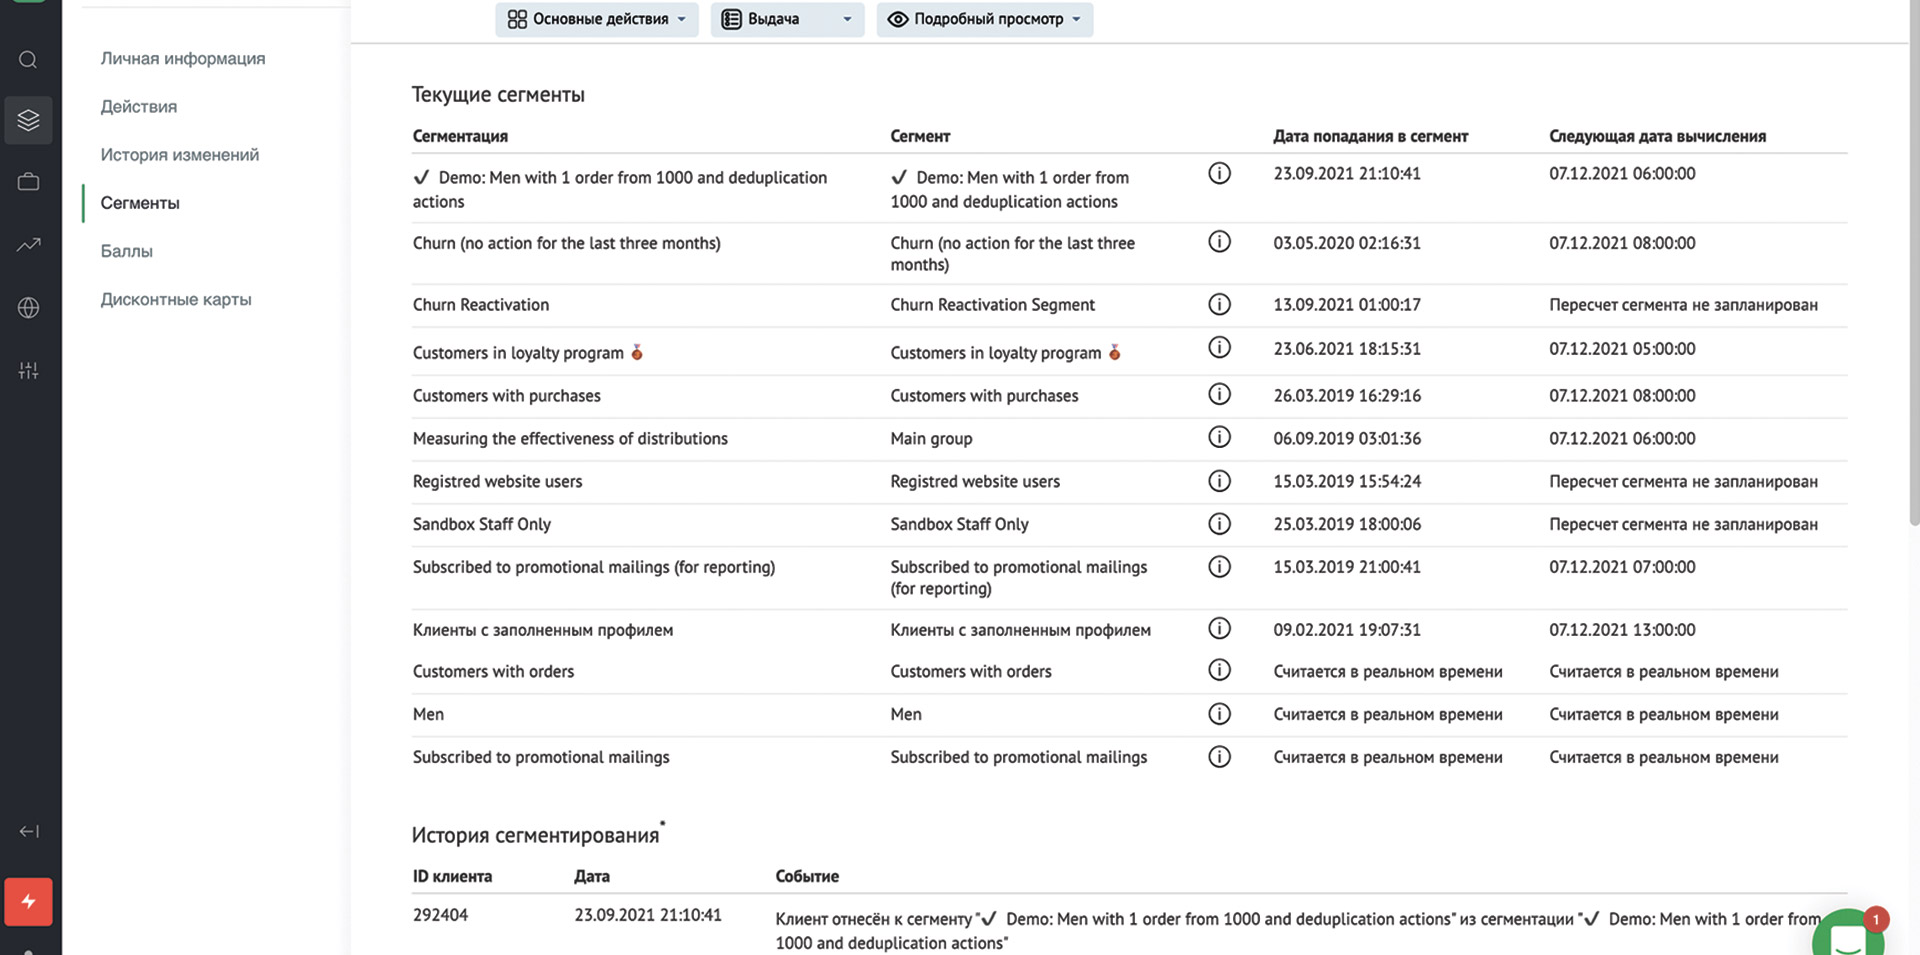Select client ID 292404 in history
Viewport: 1920px width, 955px height.
[x=440, y=915]
